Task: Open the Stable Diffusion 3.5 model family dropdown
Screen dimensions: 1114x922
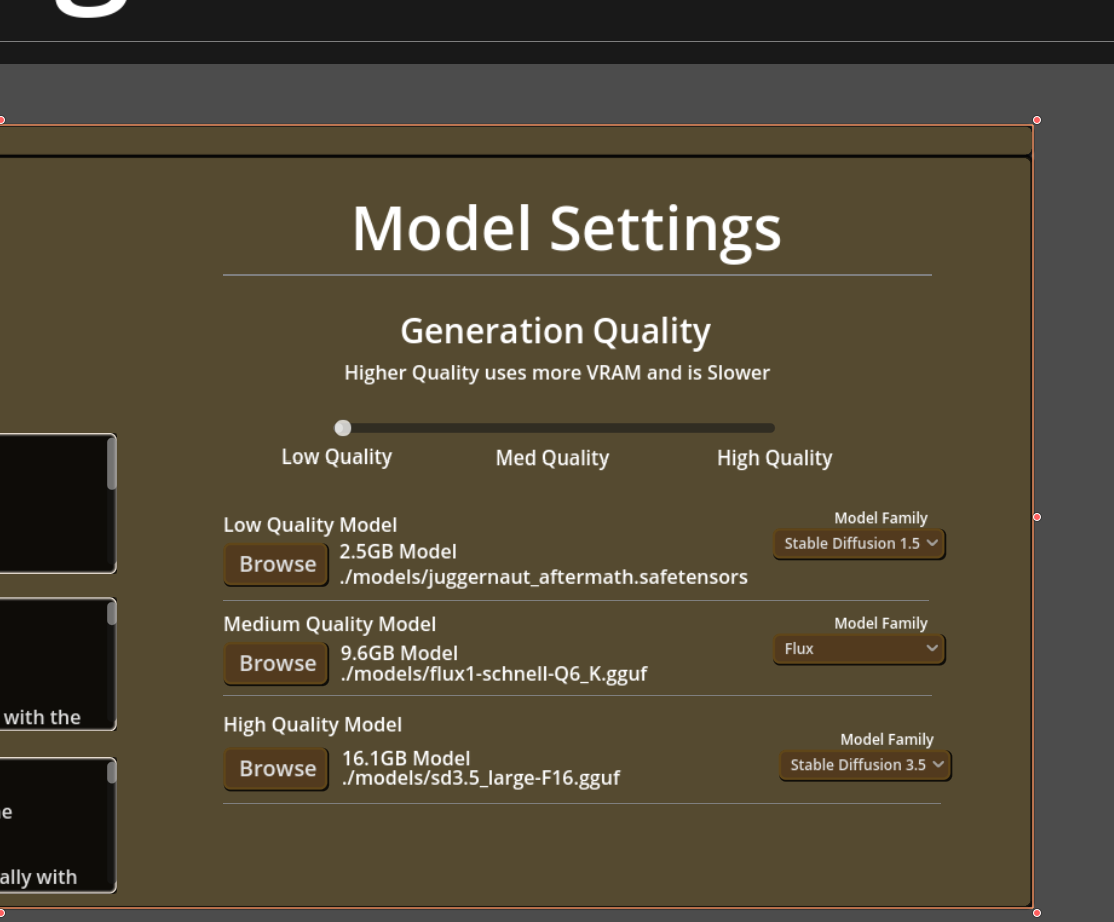Action: click(865, 765)
